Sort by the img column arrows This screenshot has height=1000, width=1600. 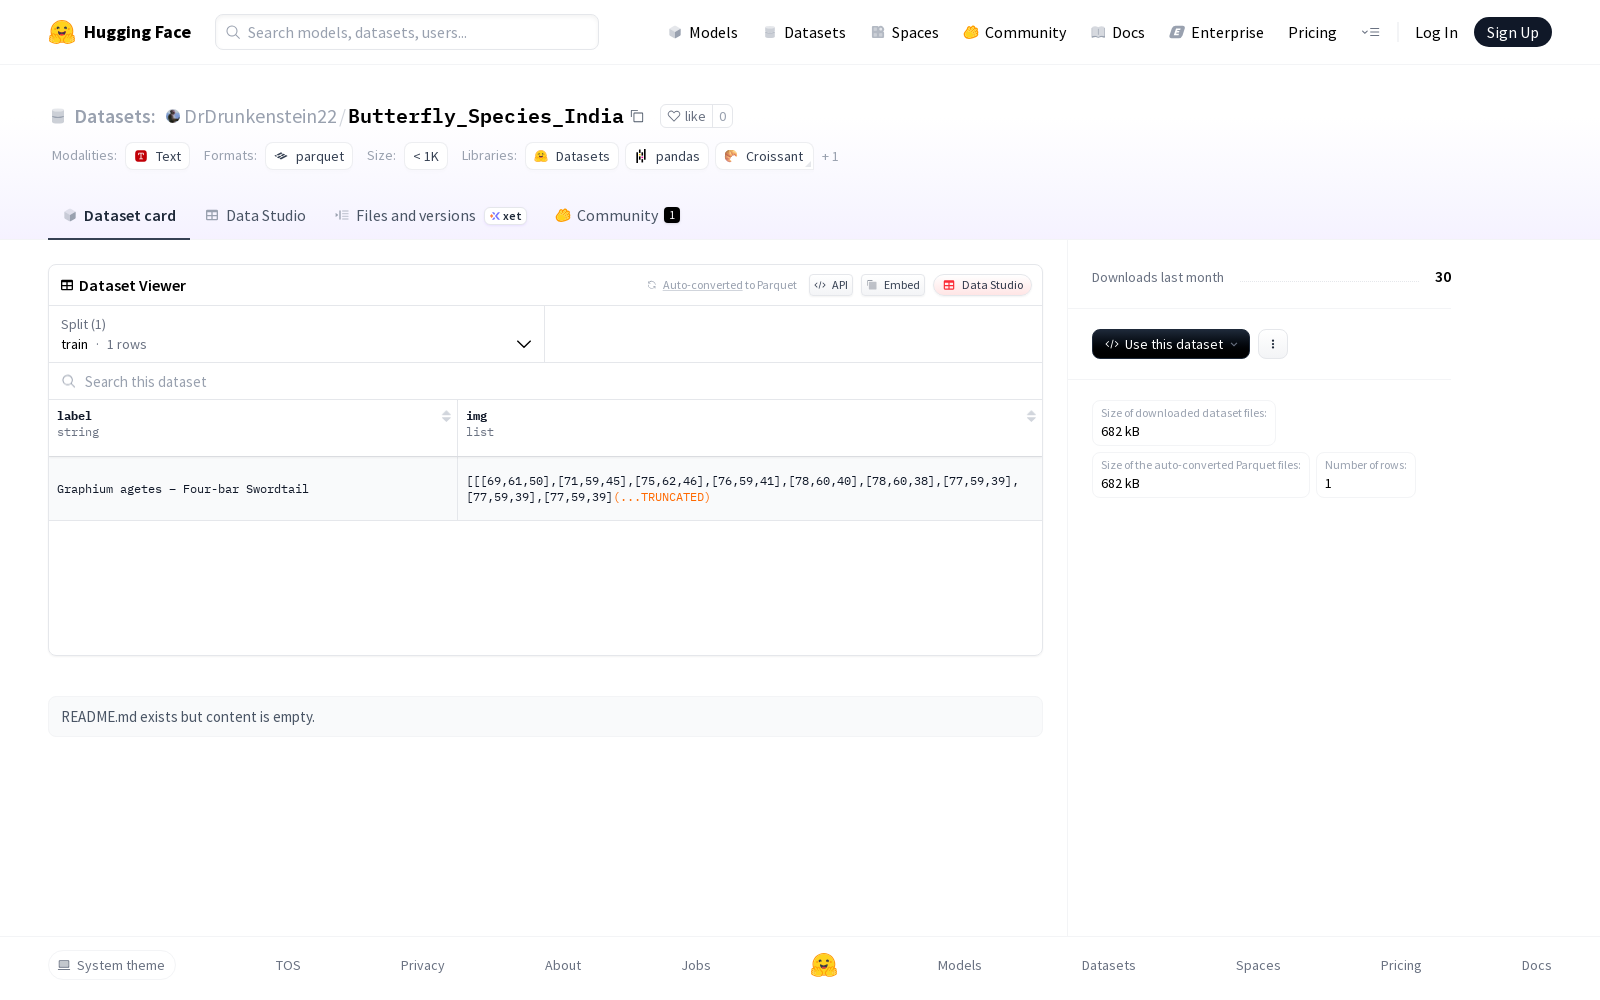[x=1031, y=416]
